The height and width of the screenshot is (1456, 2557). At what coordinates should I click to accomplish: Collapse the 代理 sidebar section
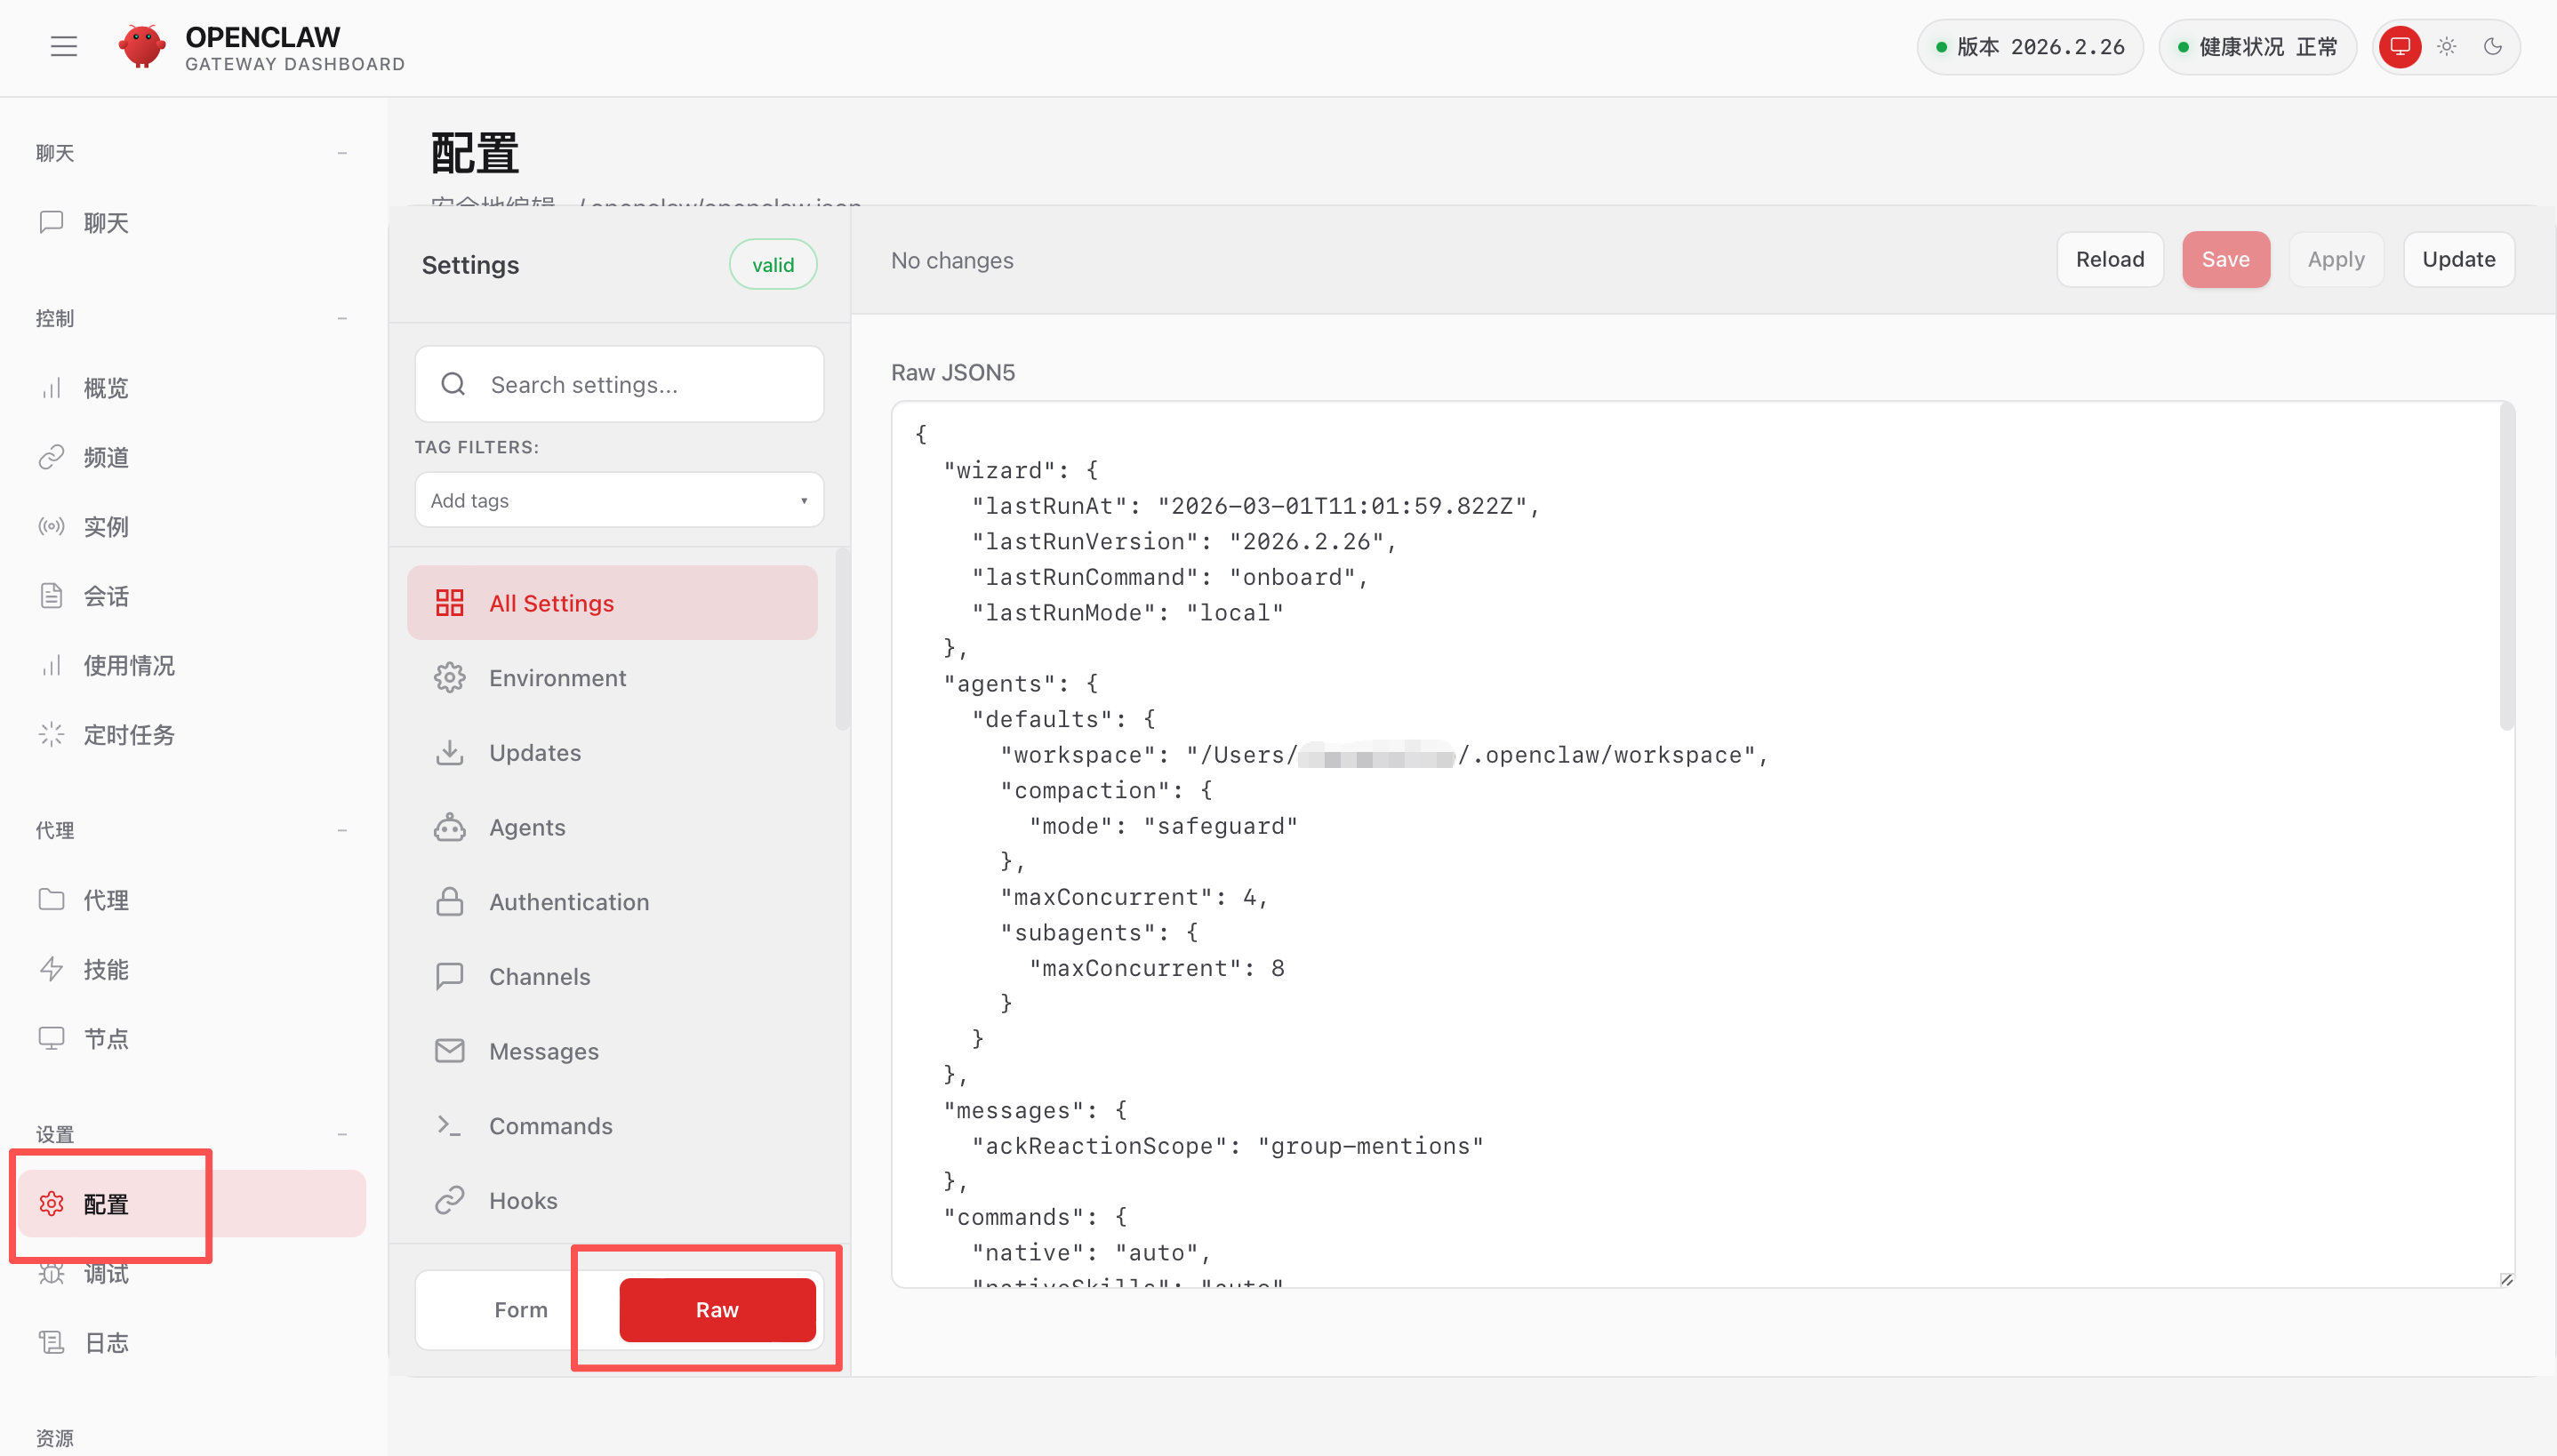click(342, 830)
